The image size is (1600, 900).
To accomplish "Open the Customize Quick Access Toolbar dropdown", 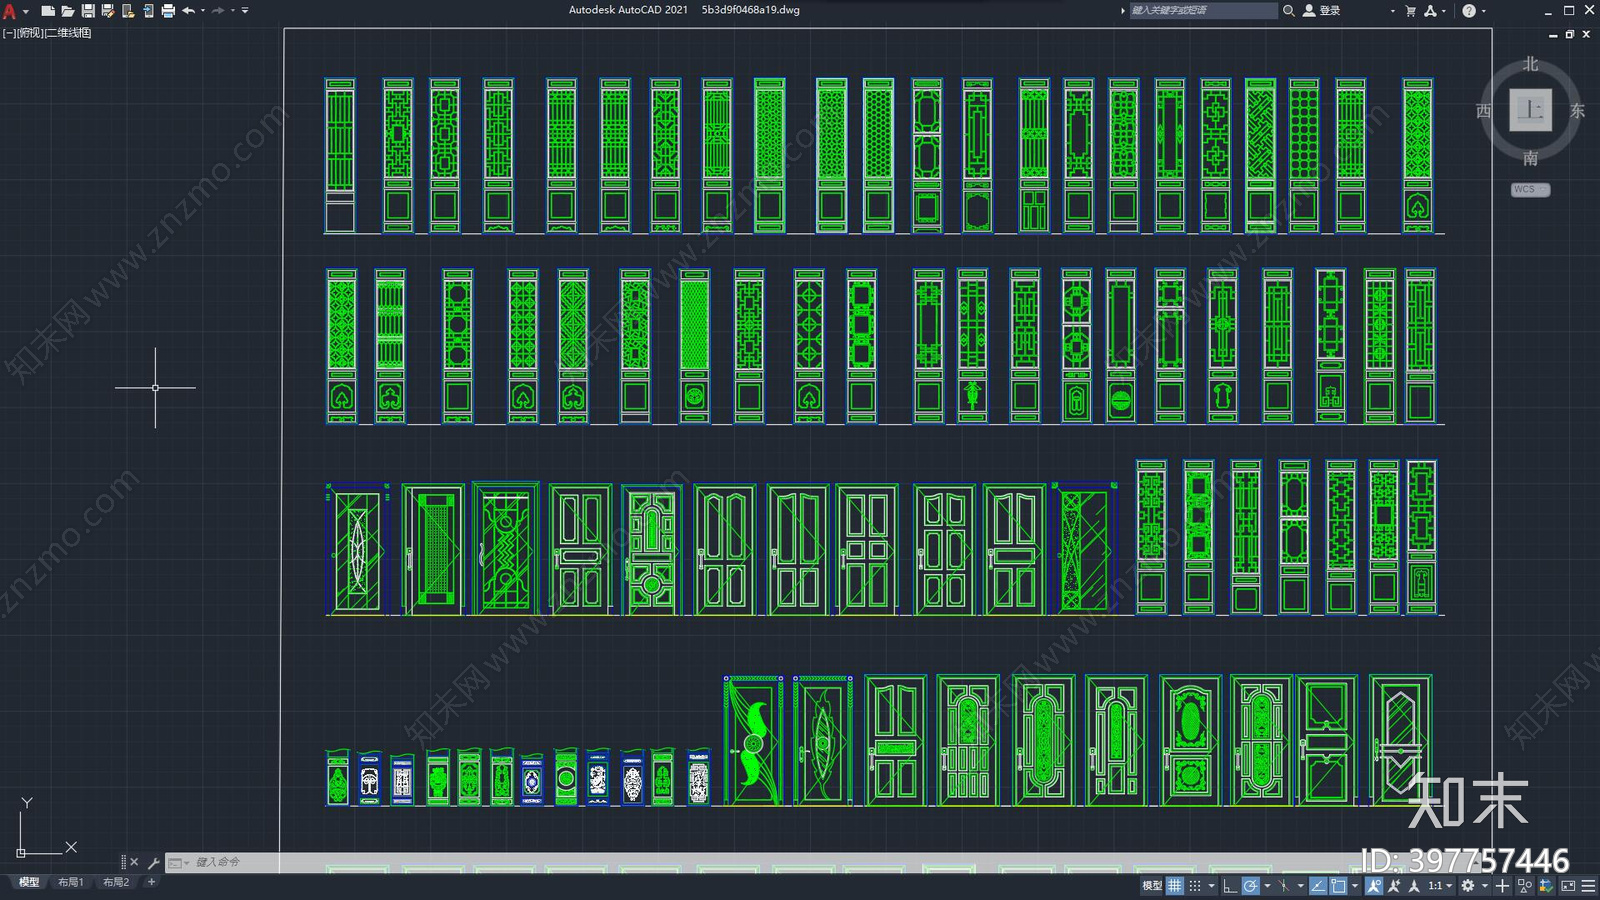I will pos(245,11).
